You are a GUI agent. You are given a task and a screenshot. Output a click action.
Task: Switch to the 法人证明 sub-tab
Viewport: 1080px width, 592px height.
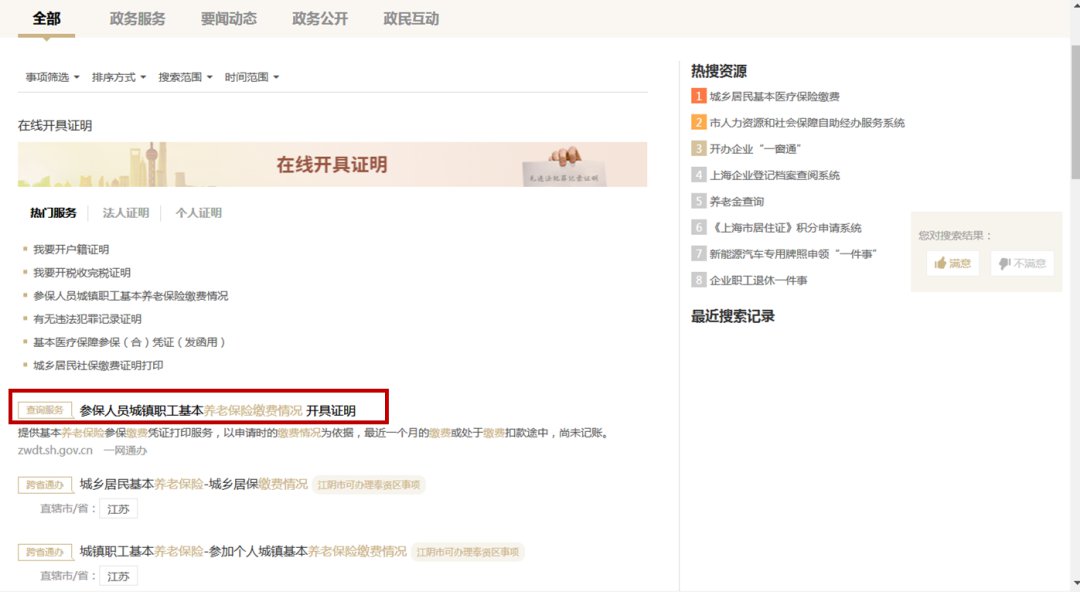(125, 213)
